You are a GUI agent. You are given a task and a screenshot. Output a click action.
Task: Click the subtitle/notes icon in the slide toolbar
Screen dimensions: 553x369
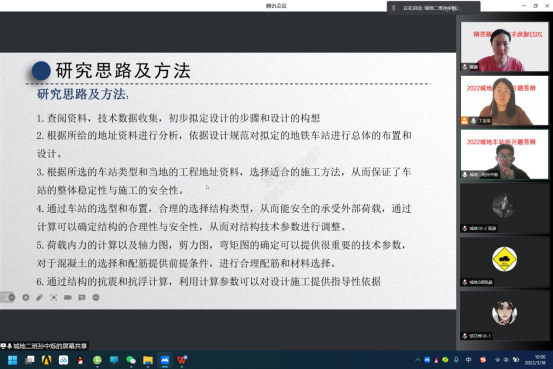(x=82, y=297)
